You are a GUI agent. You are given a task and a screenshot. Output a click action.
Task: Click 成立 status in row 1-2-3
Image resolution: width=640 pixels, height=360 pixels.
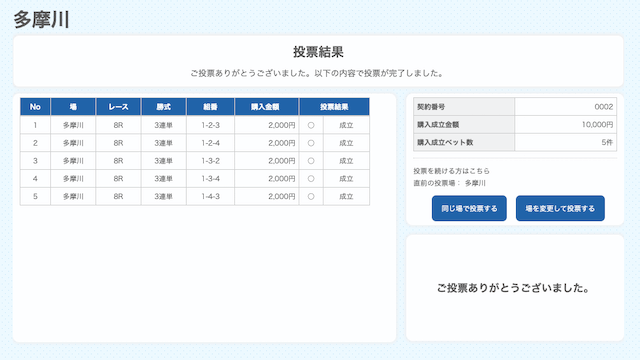tap(346, 125)
